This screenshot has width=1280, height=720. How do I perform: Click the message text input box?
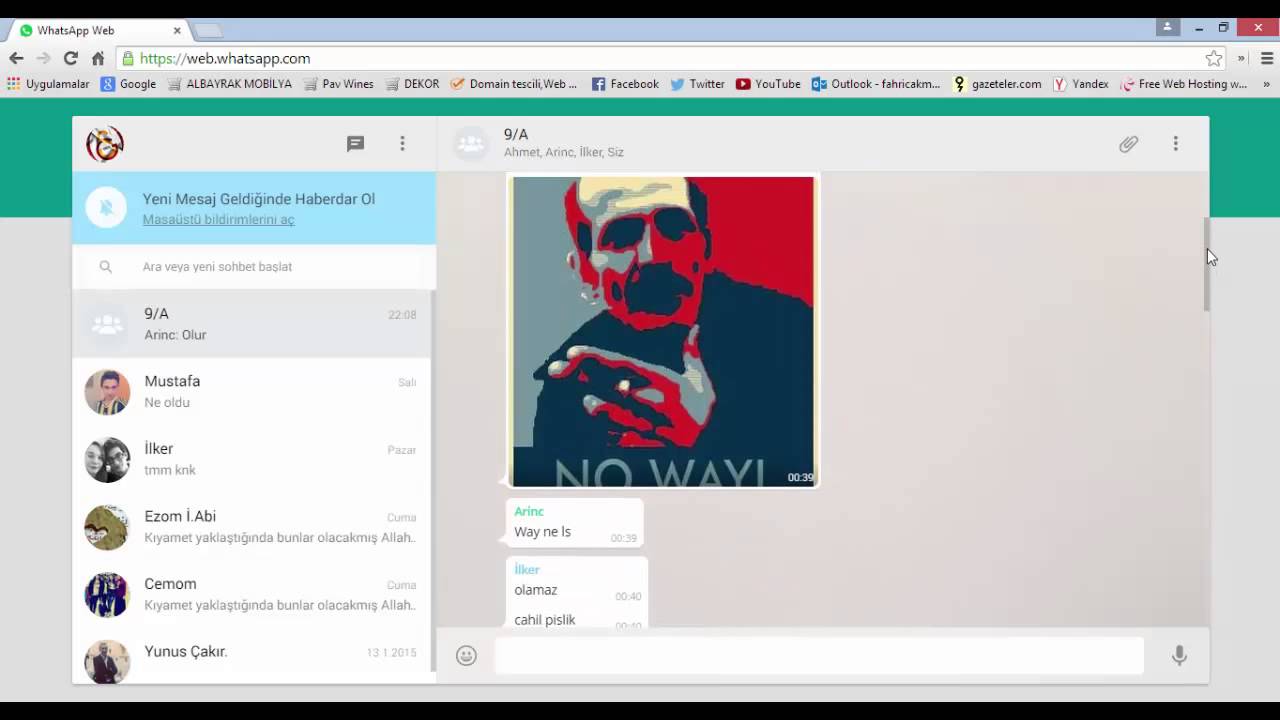coord(819,656)
